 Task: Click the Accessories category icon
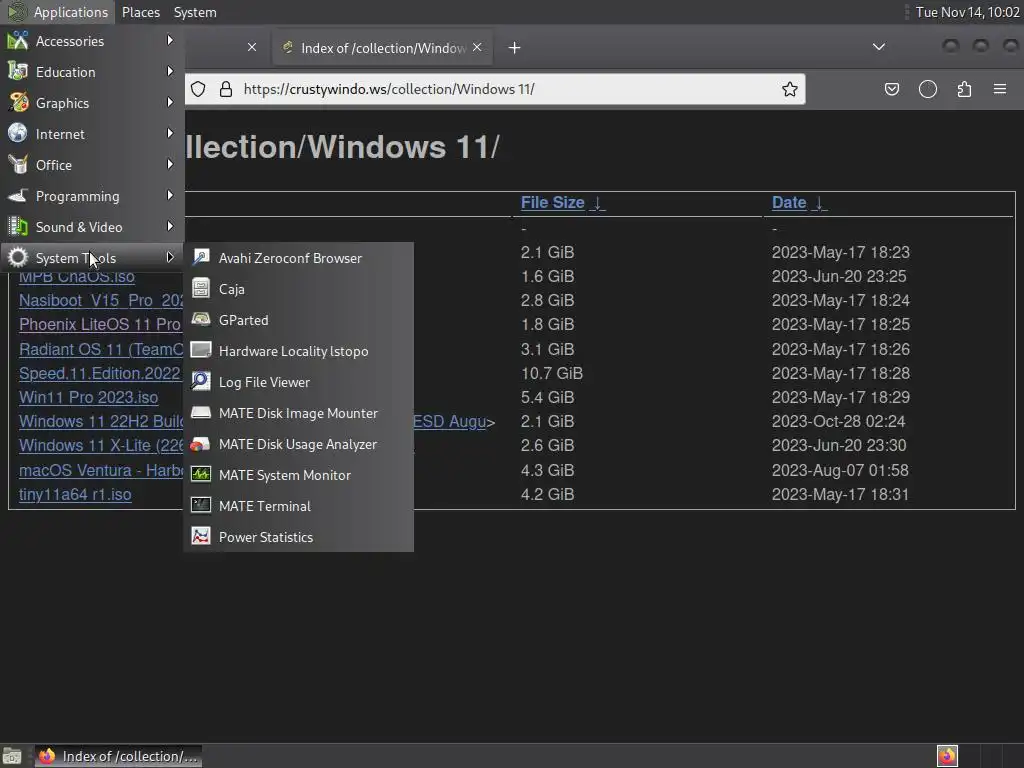18,40
